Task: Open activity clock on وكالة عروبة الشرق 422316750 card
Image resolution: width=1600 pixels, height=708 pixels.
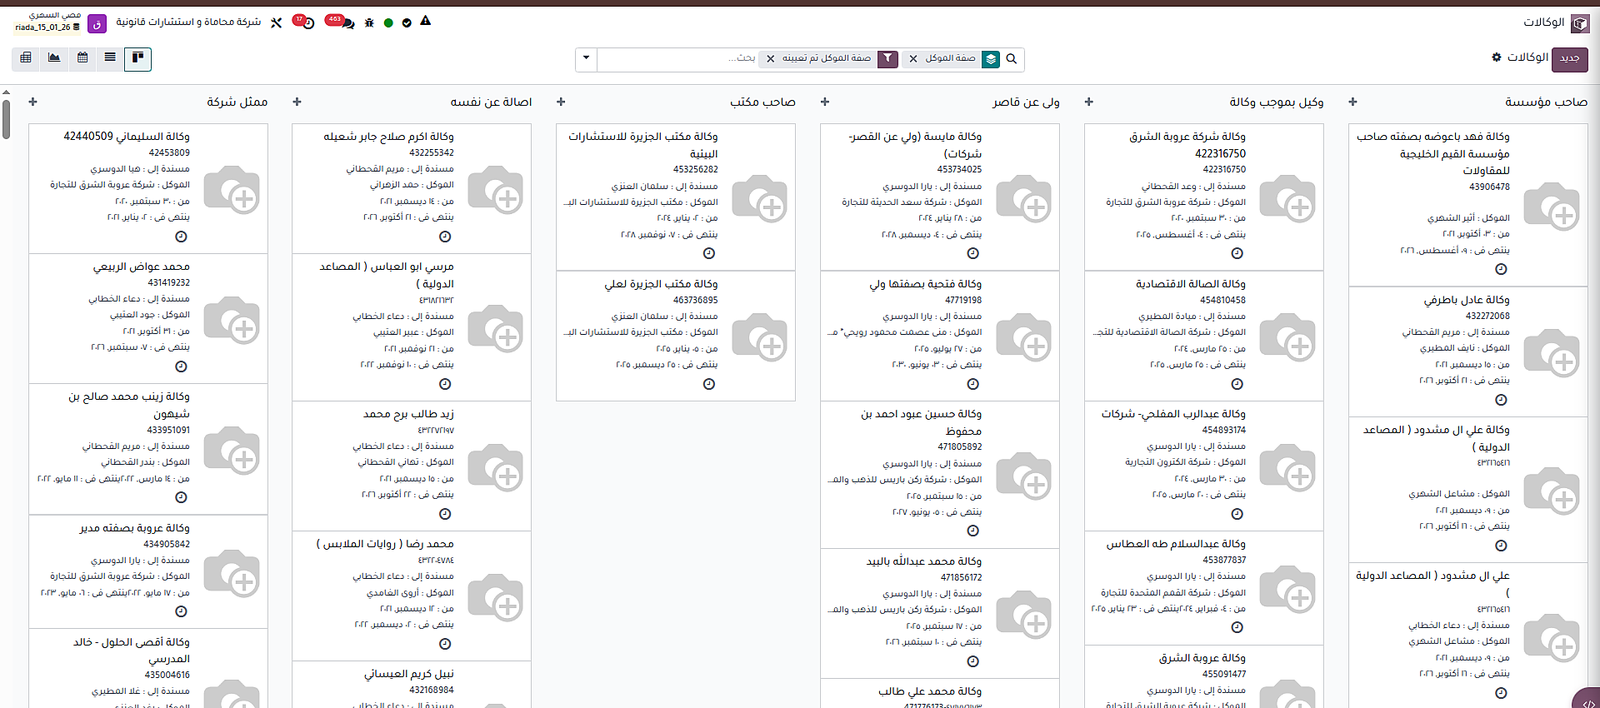Action: 1237,254
